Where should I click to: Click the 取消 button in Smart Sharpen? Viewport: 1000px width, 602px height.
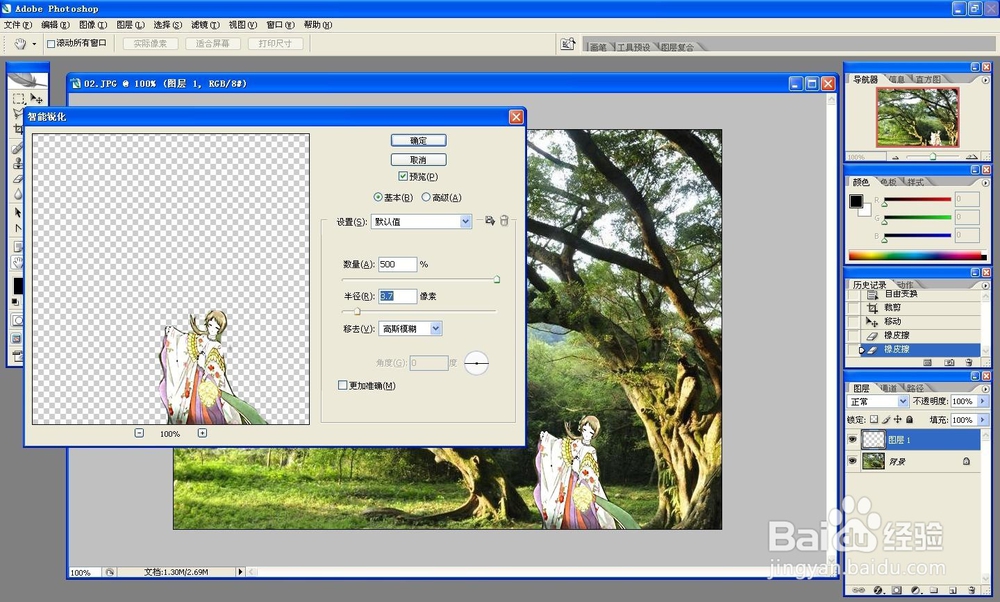pos(417,159)
